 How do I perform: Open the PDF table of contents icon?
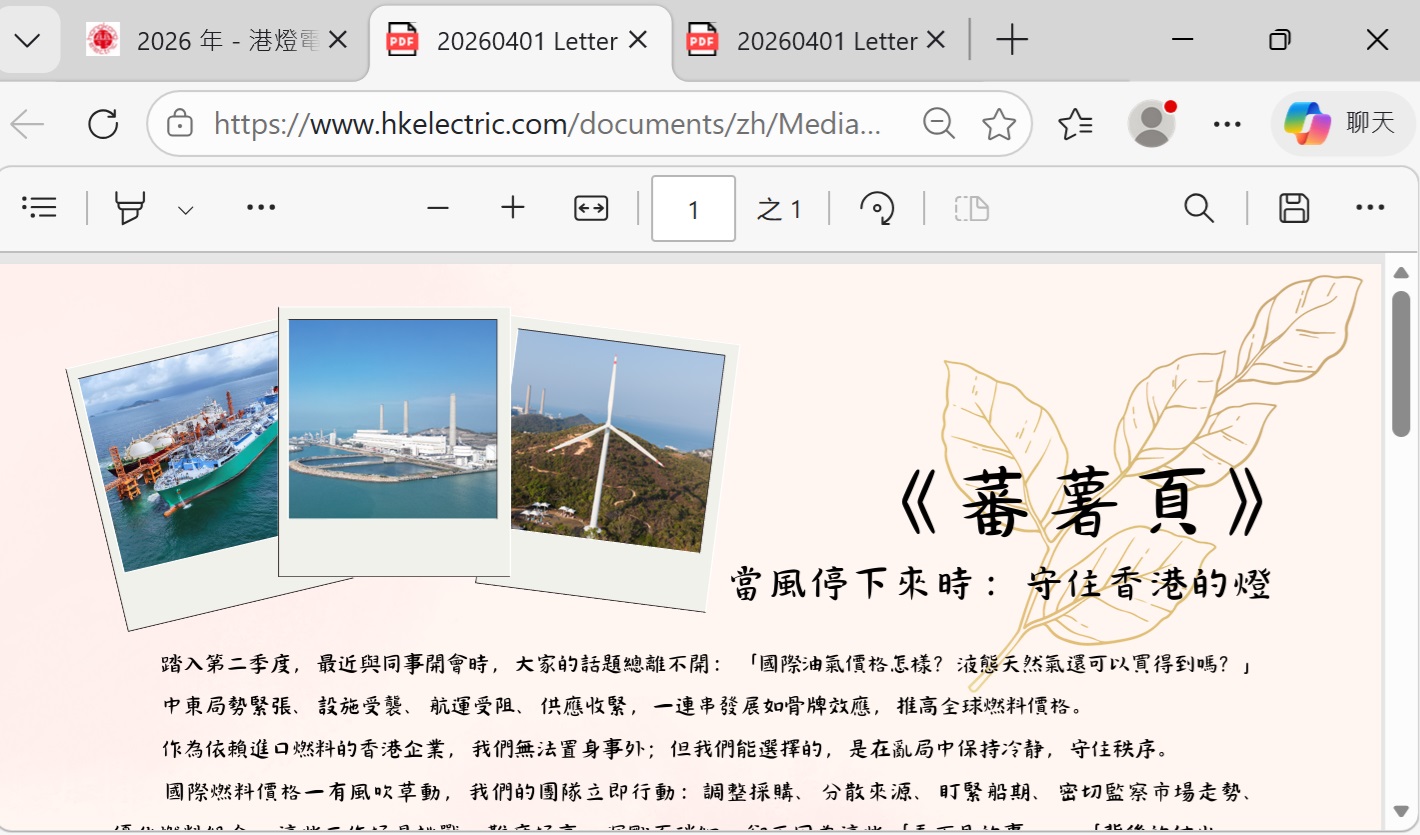click(40, 208)
